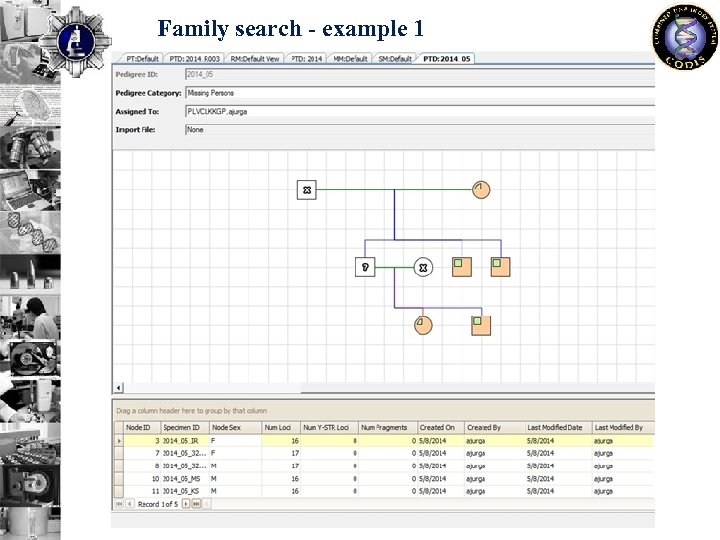This screenshot has width=720, height=540.
Task: Select the grandmother circle node at top right
Action: (481, 190)
